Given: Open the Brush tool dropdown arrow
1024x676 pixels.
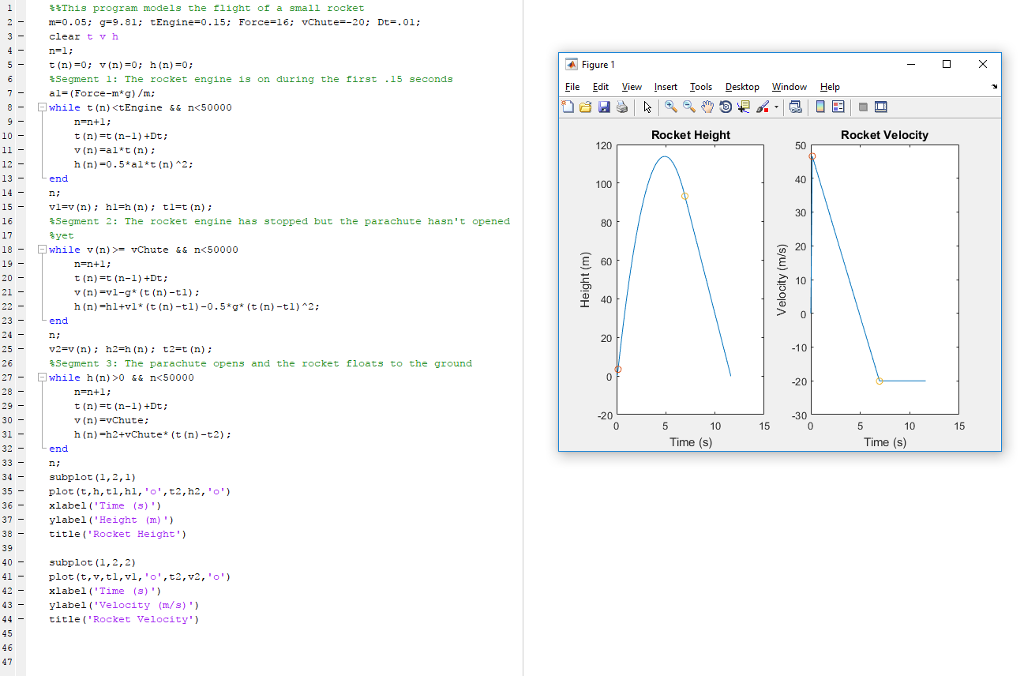Looking at the screenshot, I should pyautogui.click(x=776, y=106).
